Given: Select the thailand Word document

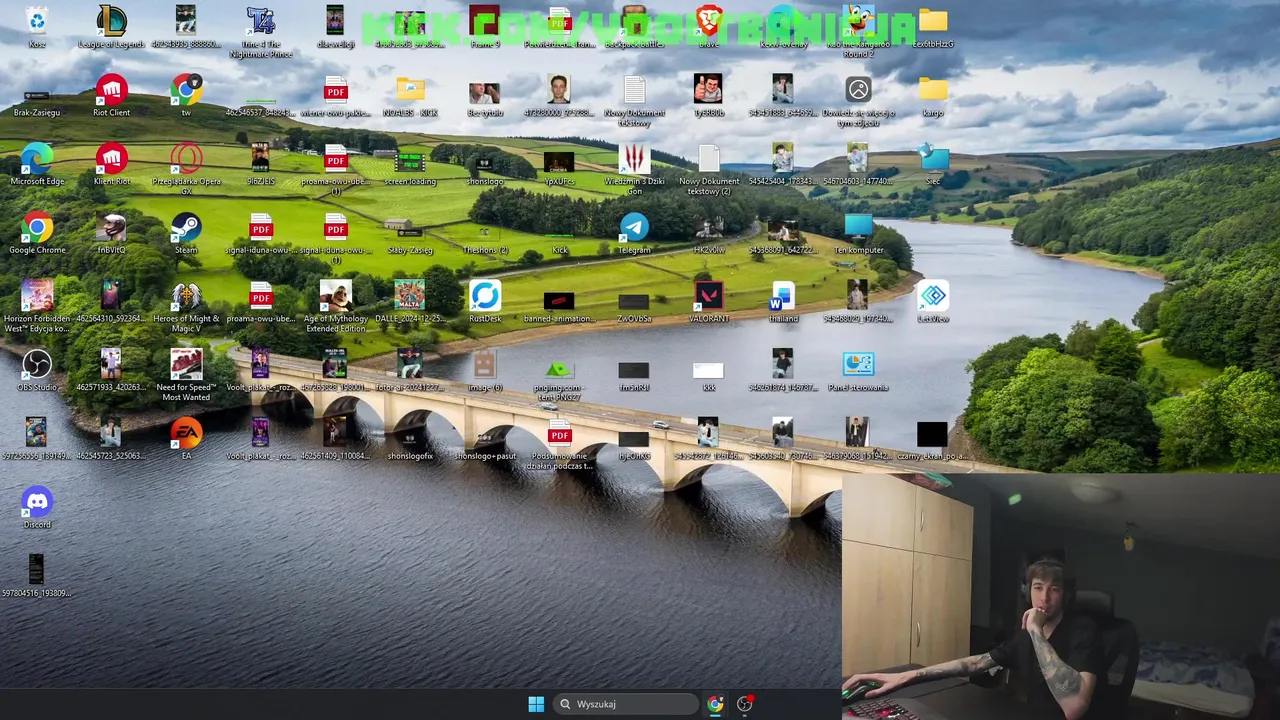Looking at the screenshot, I should tap(783, 301).
